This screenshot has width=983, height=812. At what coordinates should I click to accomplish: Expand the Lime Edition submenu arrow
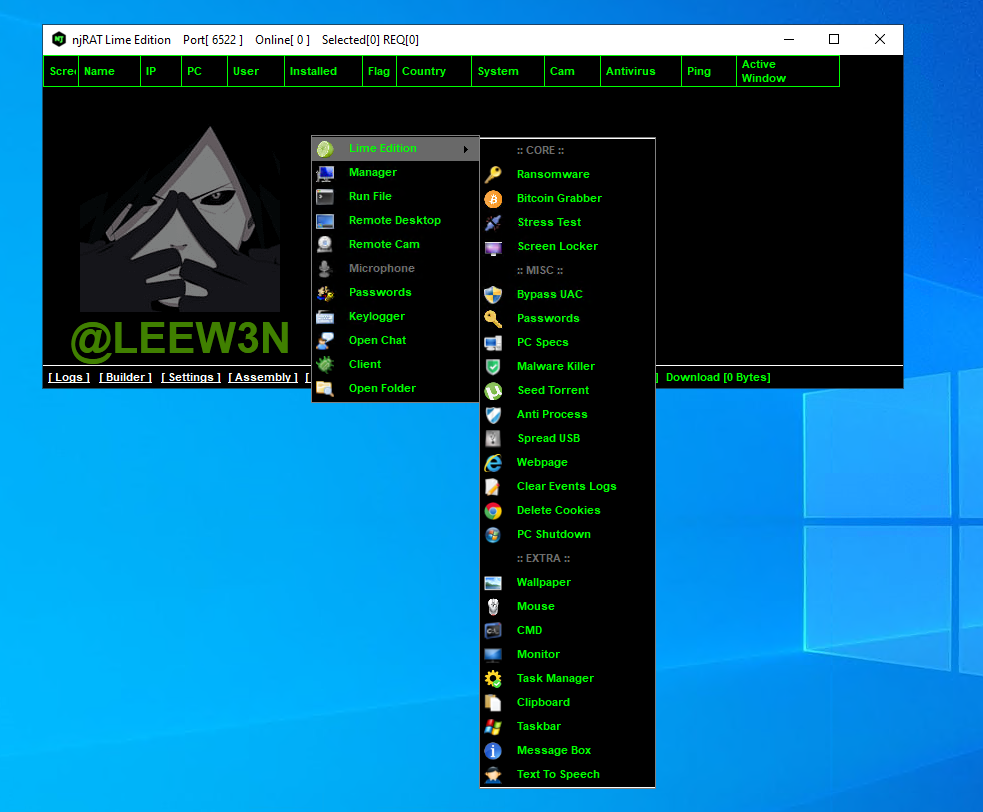[x=466, y=149]
